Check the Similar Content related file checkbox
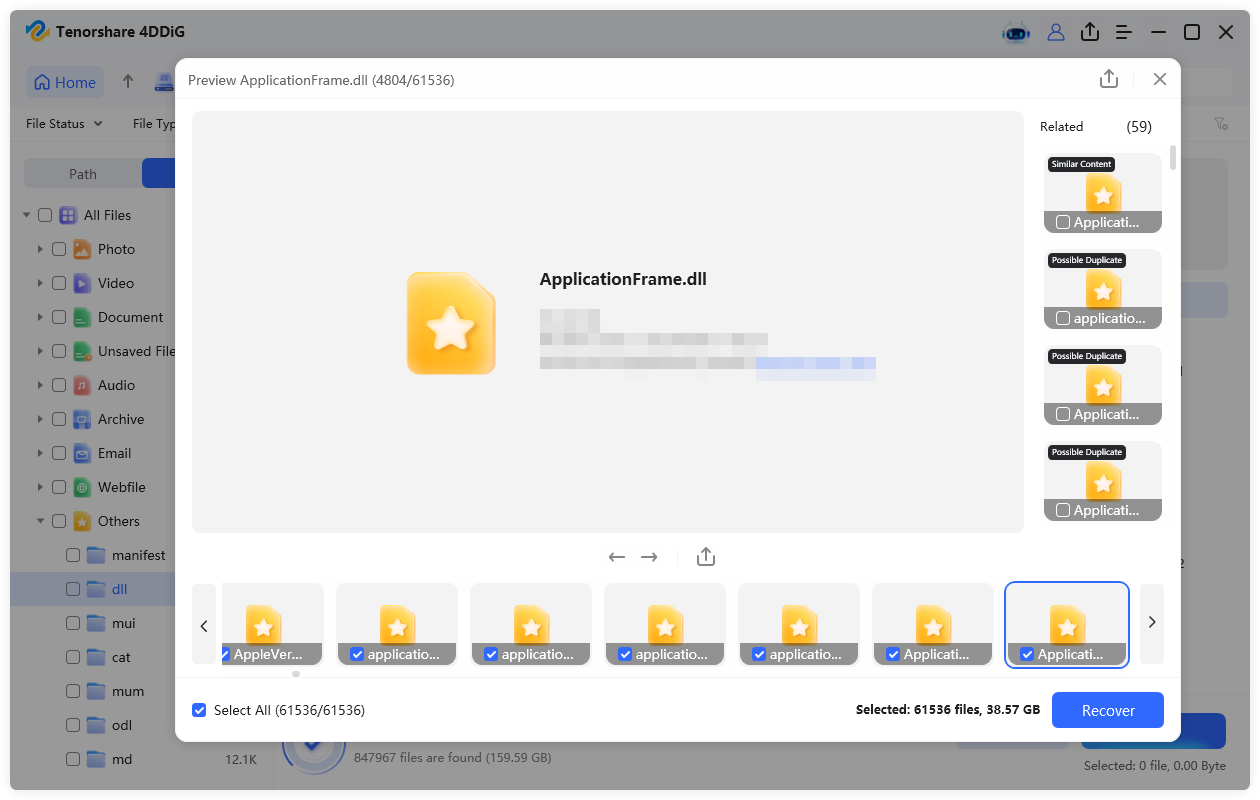This screenshot has width=1260, height=800. pyautogui.click(x=1062, y=222)
